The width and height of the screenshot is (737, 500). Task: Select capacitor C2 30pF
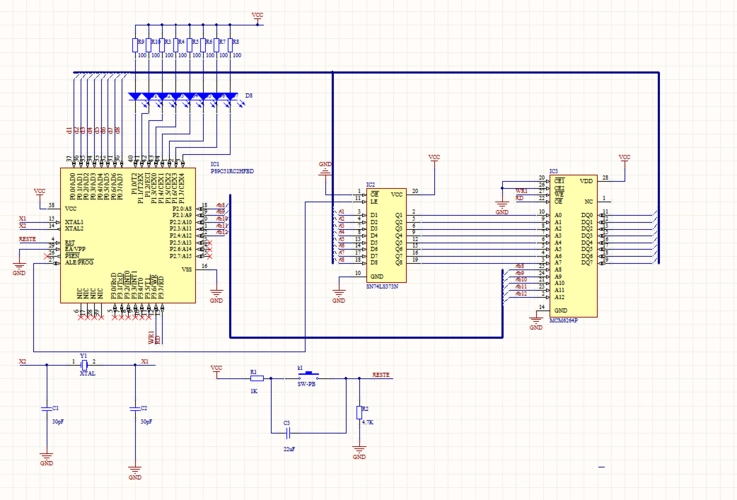pyautogui.click(x=133, y=409)
